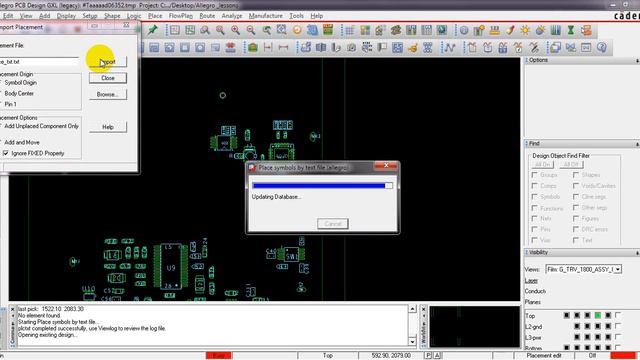Close the Place symbols progress dialog
This screenshot has width=640, height=360.
pos(386,165)
